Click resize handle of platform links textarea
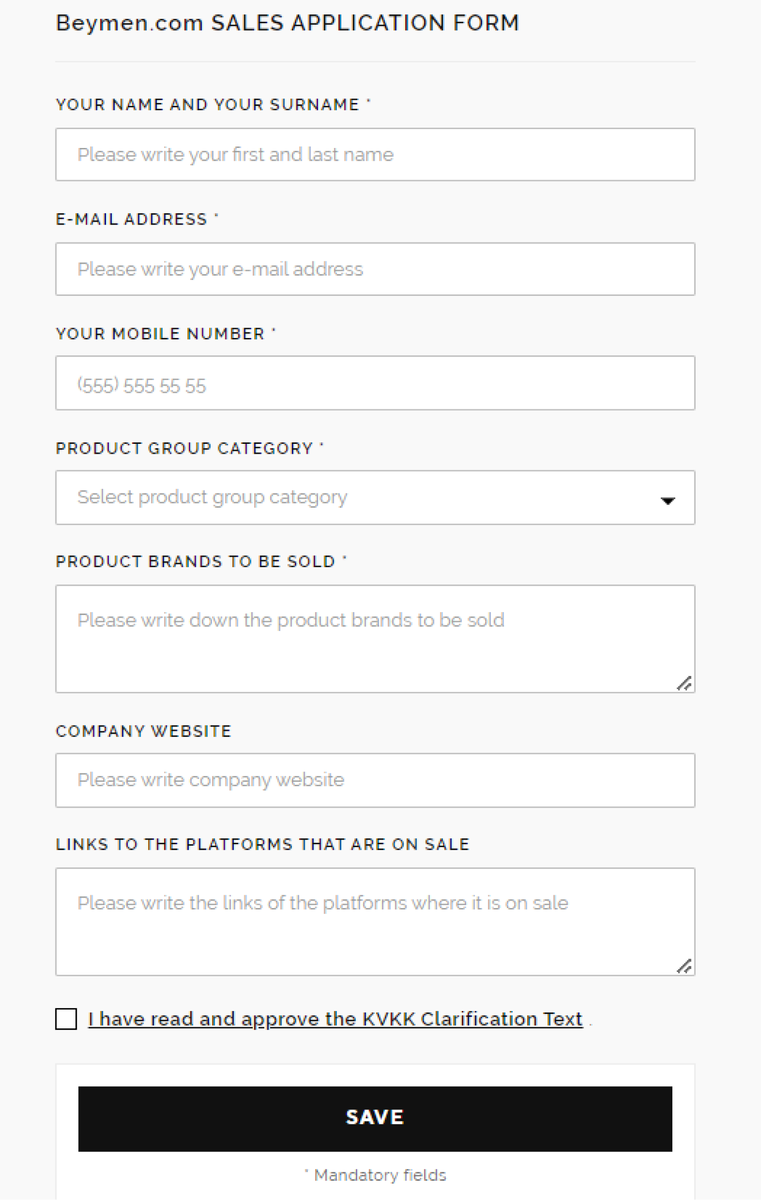761x1200 pixels. click(x=684, y=966)
